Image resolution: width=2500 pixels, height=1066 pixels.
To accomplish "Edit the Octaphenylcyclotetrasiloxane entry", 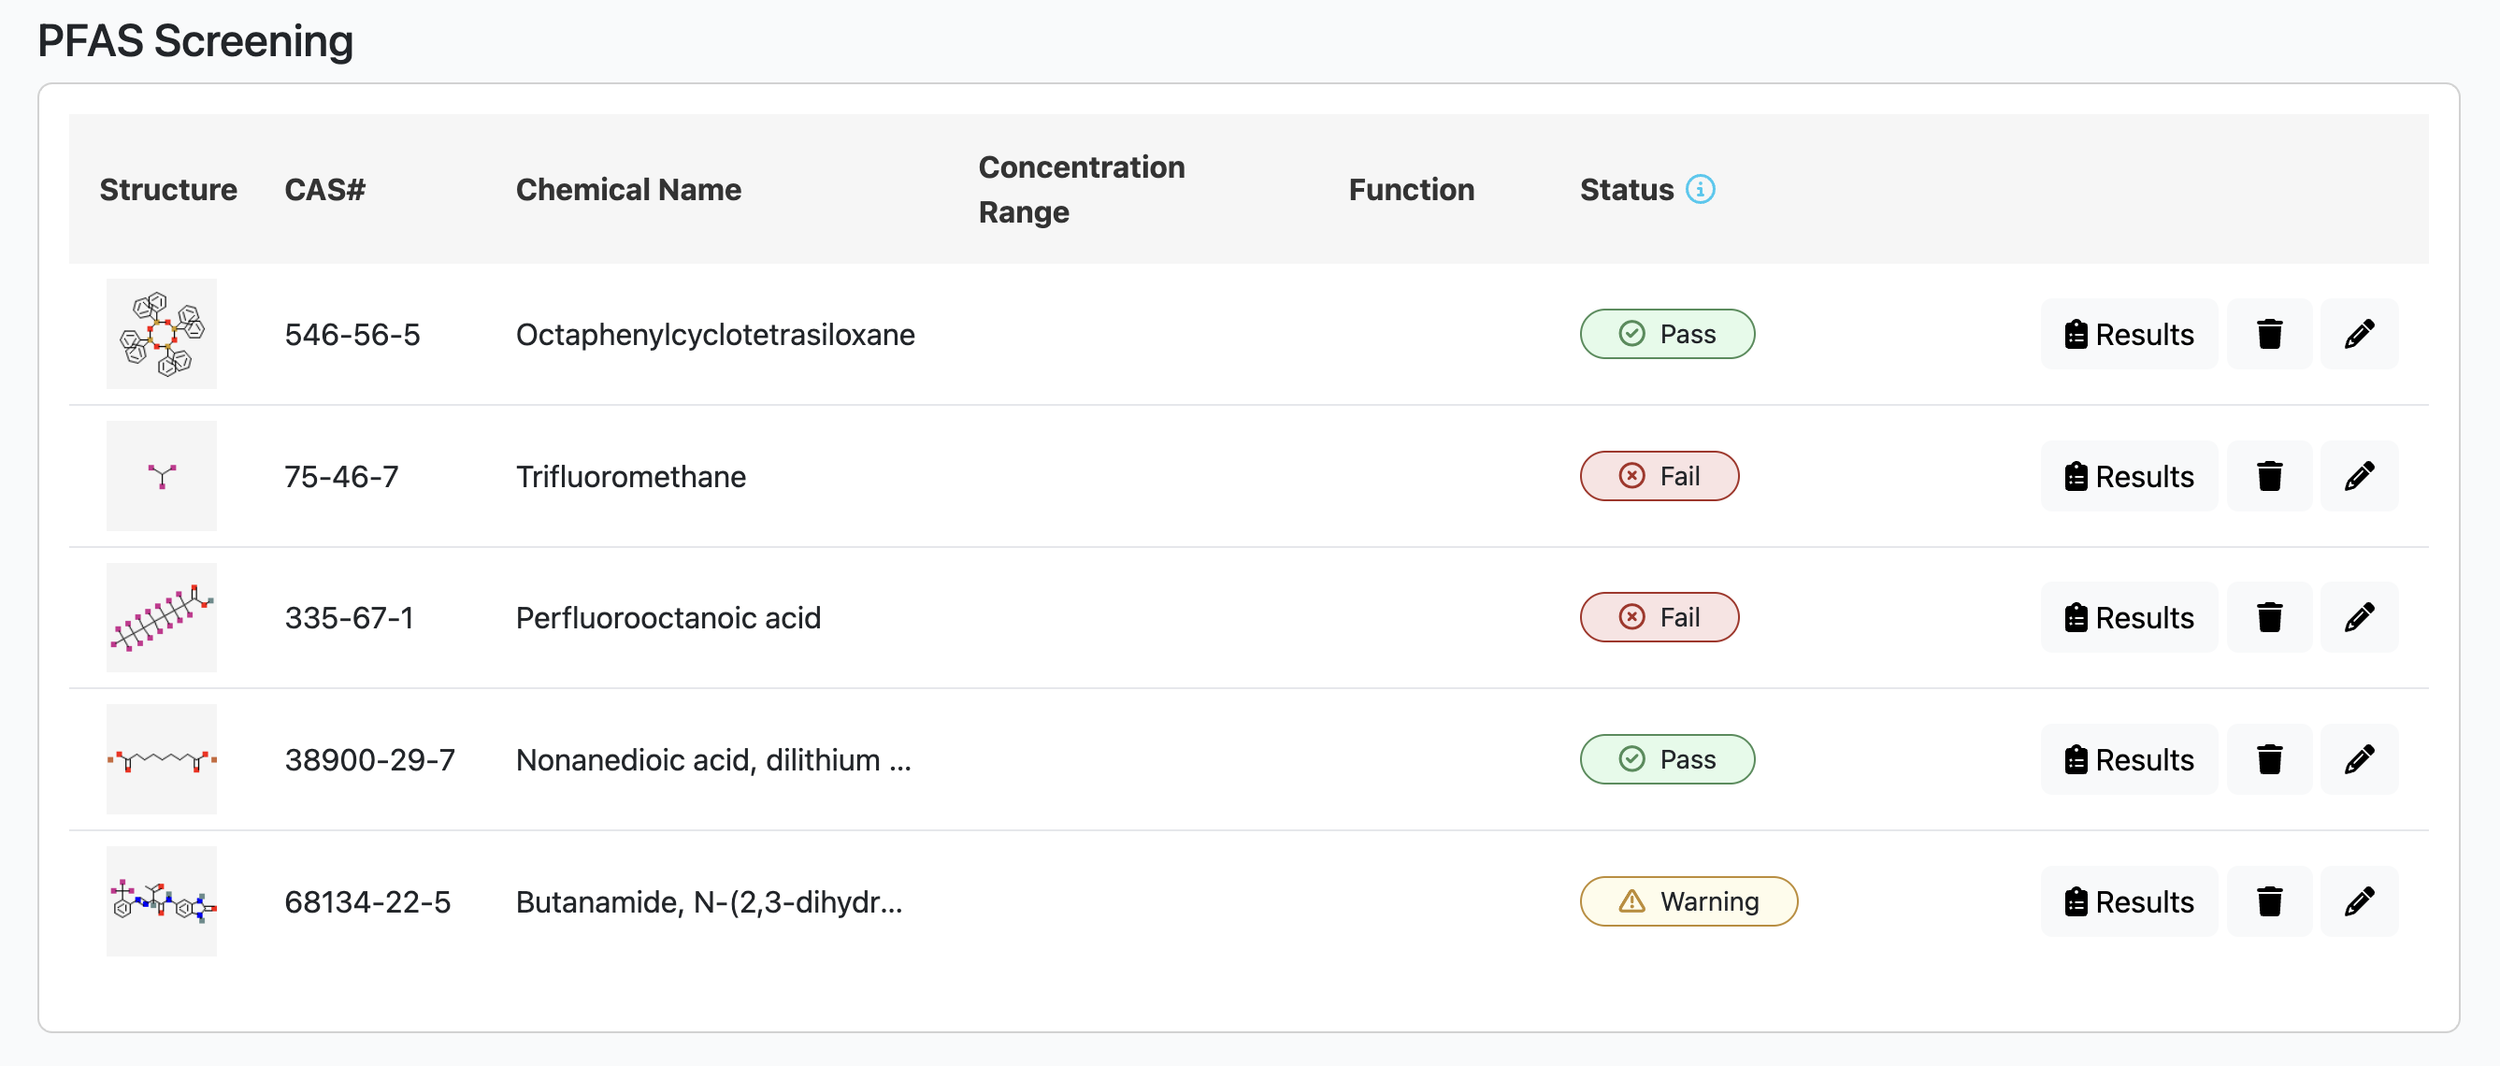I will click(2359, 334).
